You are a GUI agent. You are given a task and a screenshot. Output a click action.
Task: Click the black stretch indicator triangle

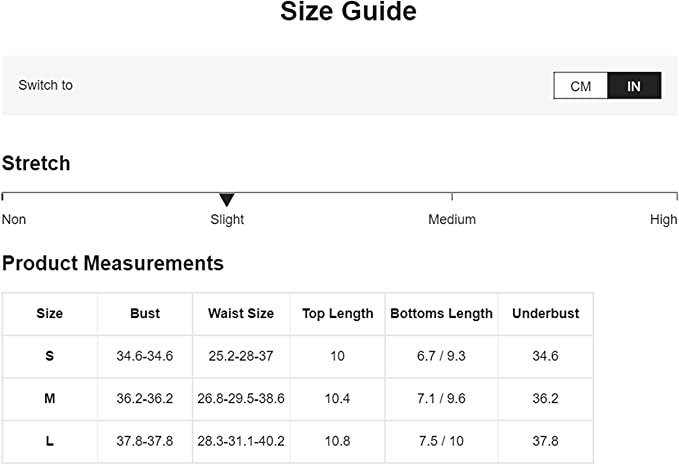click(227, 200)
